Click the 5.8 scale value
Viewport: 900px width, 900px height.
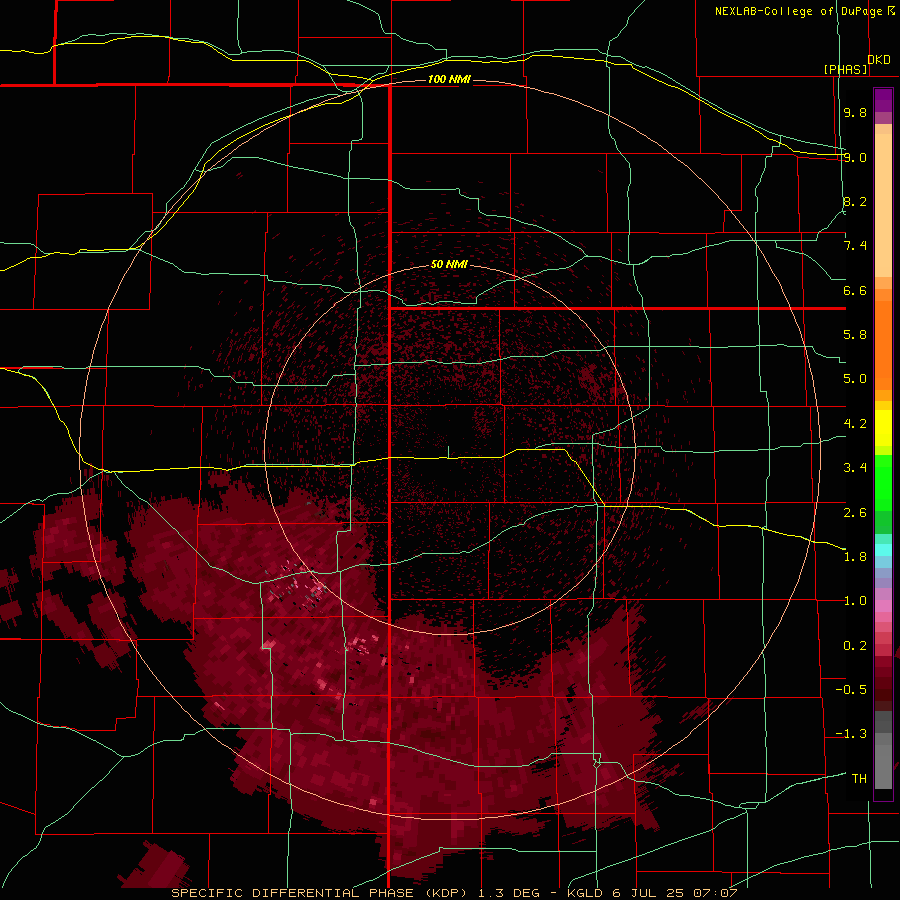855,335
